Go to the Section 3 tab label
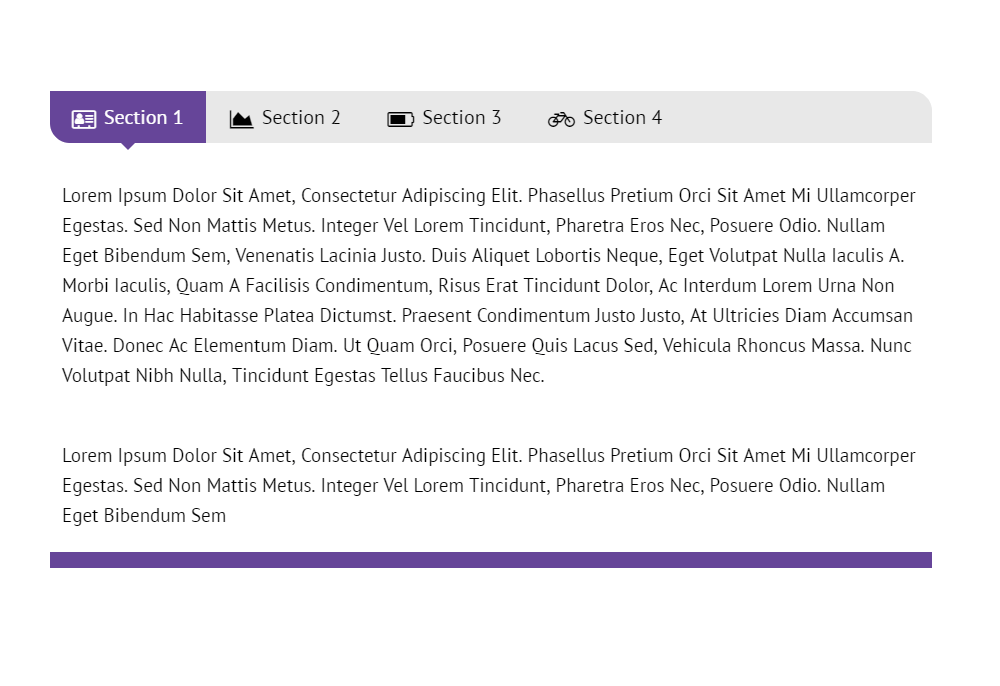Image resolution: width=1000 pixels, height=686 pixels. 461,118
